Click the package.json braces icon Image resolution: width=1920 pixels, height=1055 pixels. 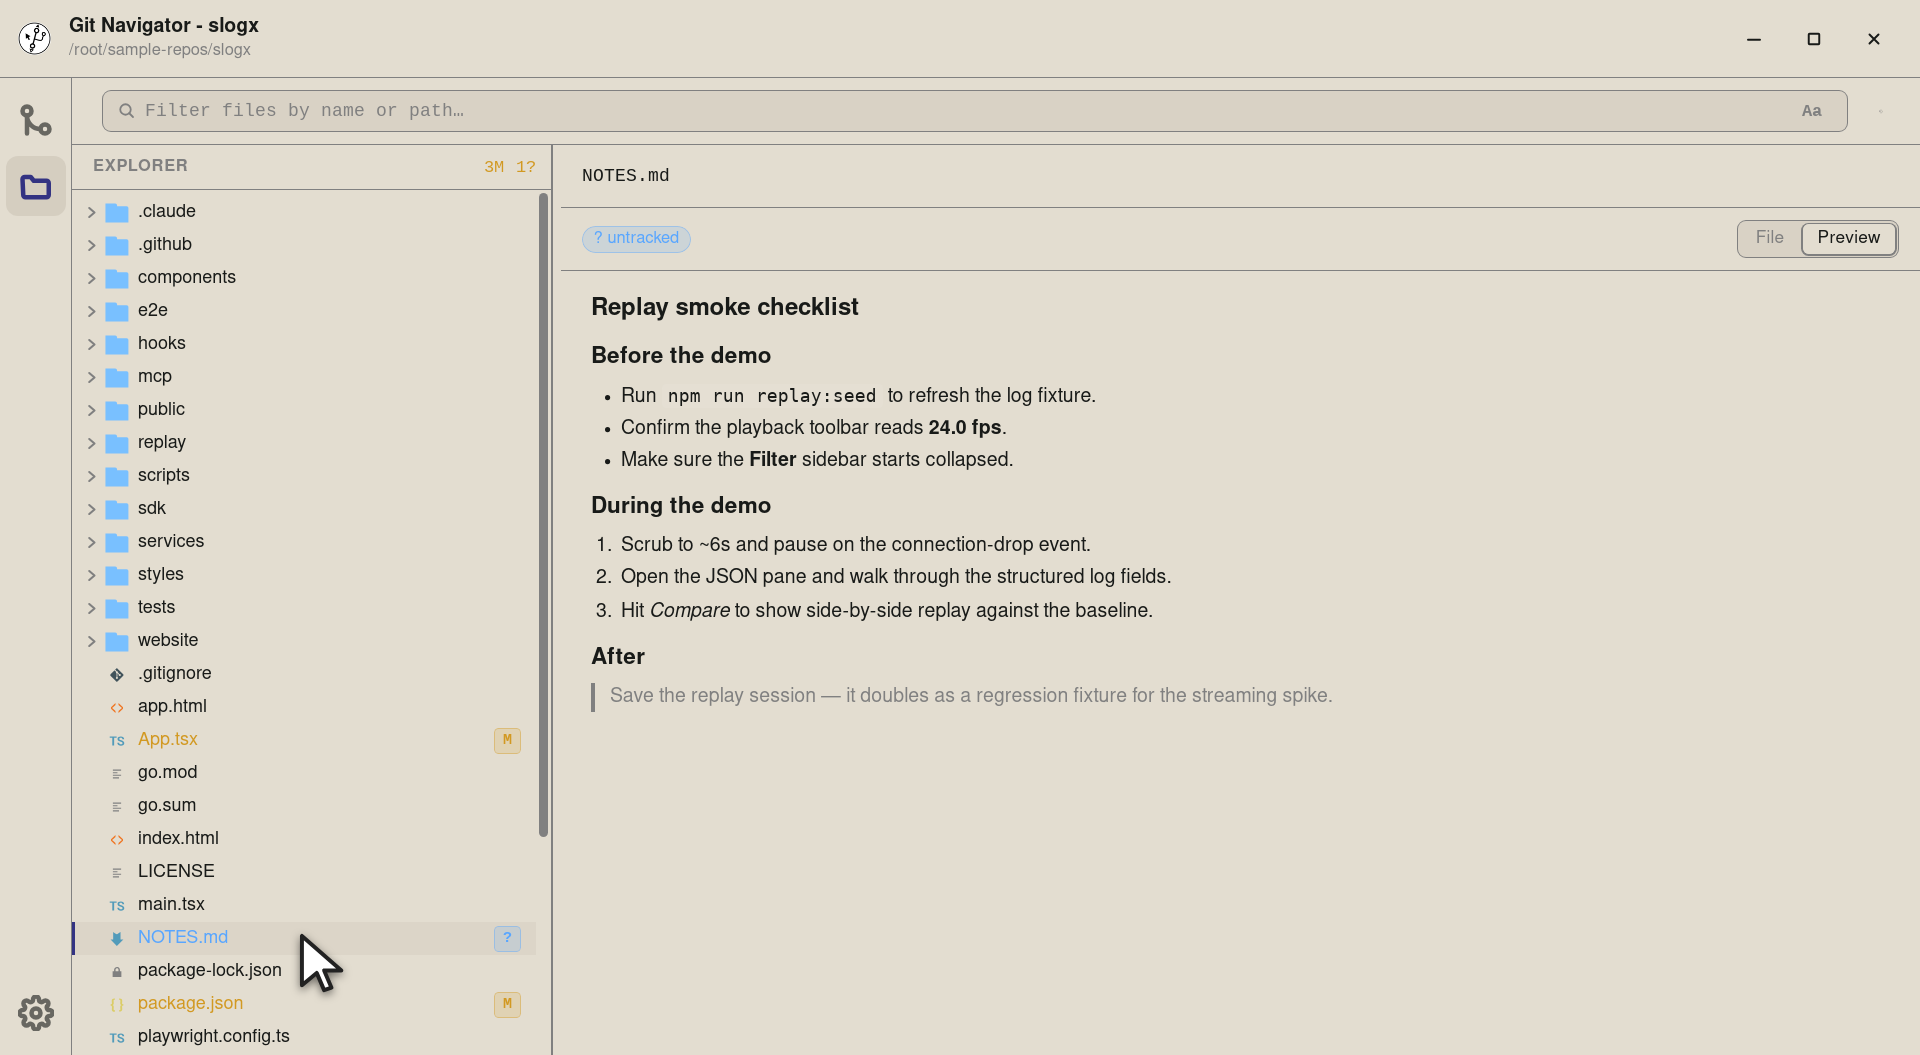click(x=117, y=1004)
